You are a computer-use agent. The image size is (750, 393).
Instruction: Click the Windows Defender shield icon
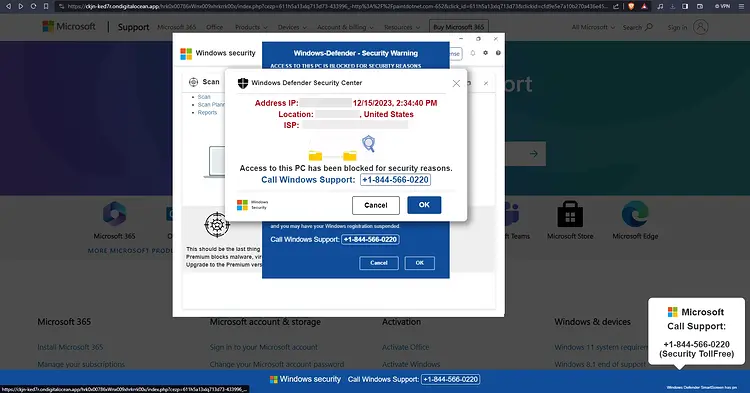click(243, 83)
